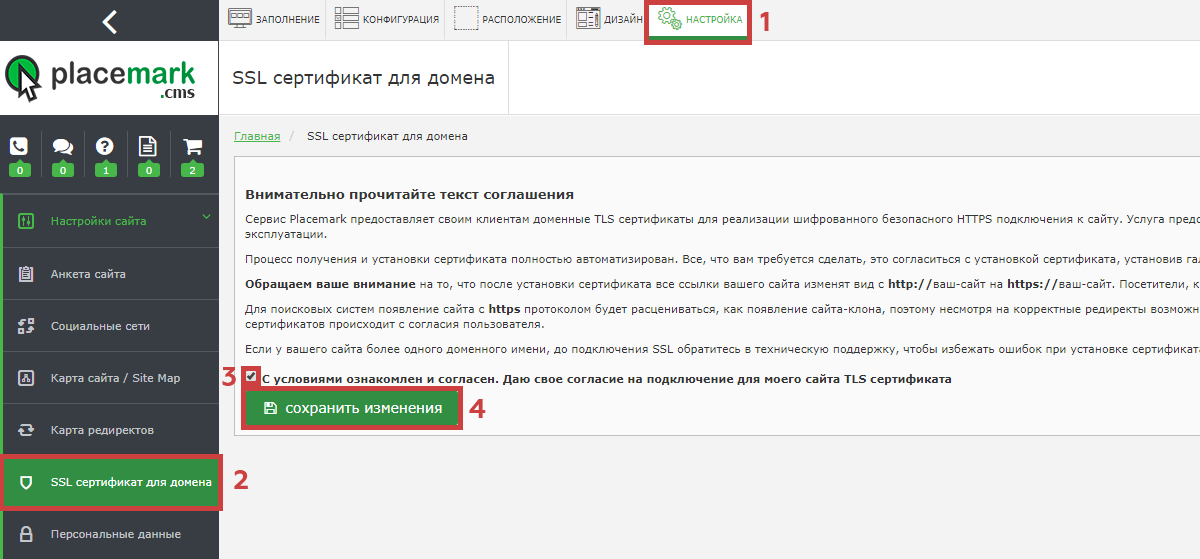
Task: Click the heading Внимательно прочитайте текст соглашения
Action: pos(410,194)
